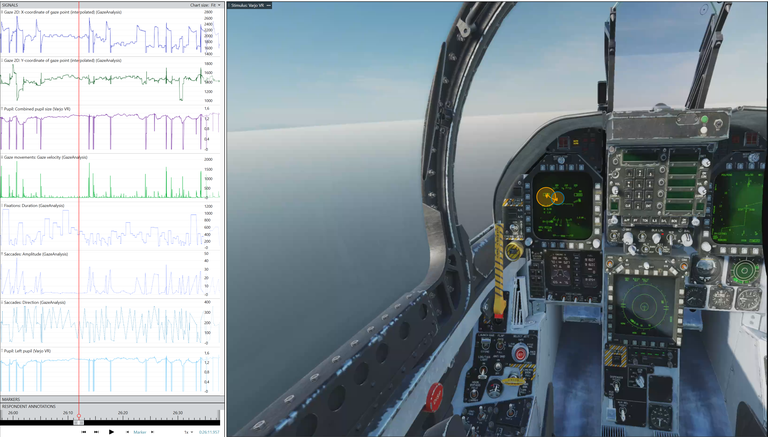Grab handle of Saccades Amplitude signal
768x437 pixels.
(1, 254)
